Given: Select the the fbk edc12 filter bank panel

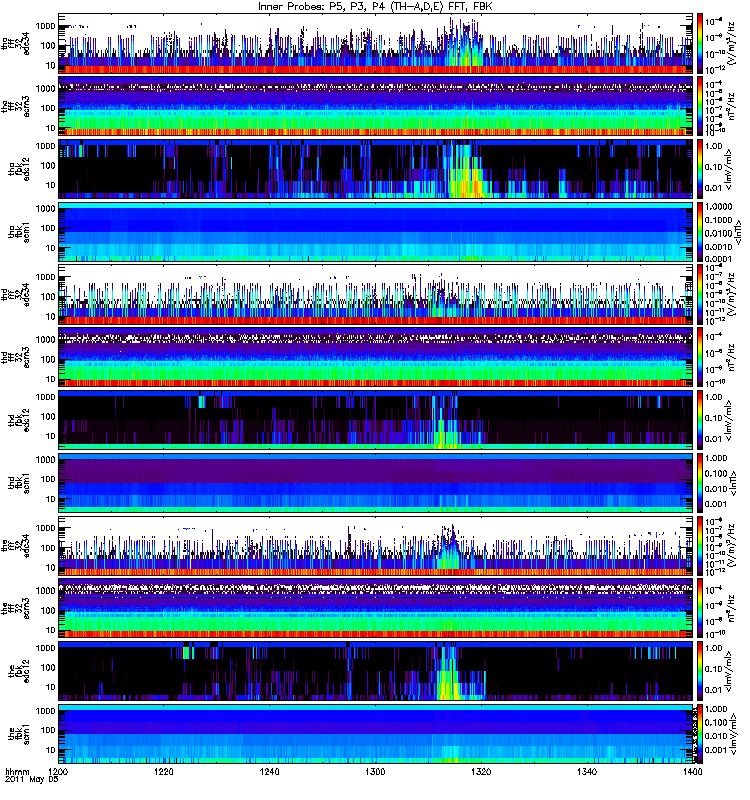Looking at the screenshot, I should point(376,671).
